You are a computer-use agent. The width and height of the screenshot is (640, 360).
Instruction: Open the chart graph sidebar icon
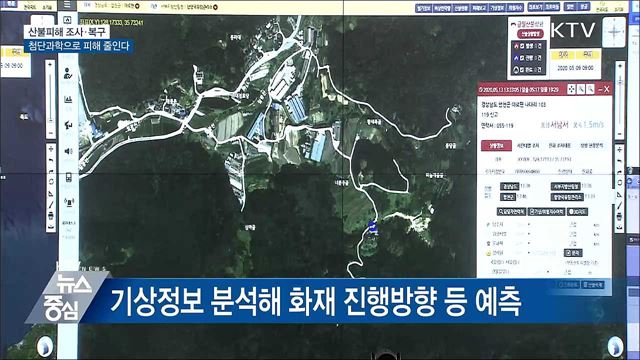(x=68, y=99)
